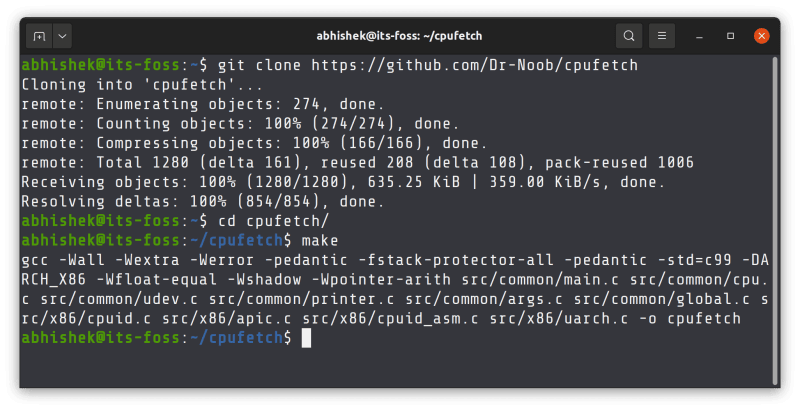800x410 pixels.
Task: Click the blinking cursor block at last prompt
Action: click(x=307, y=338)
